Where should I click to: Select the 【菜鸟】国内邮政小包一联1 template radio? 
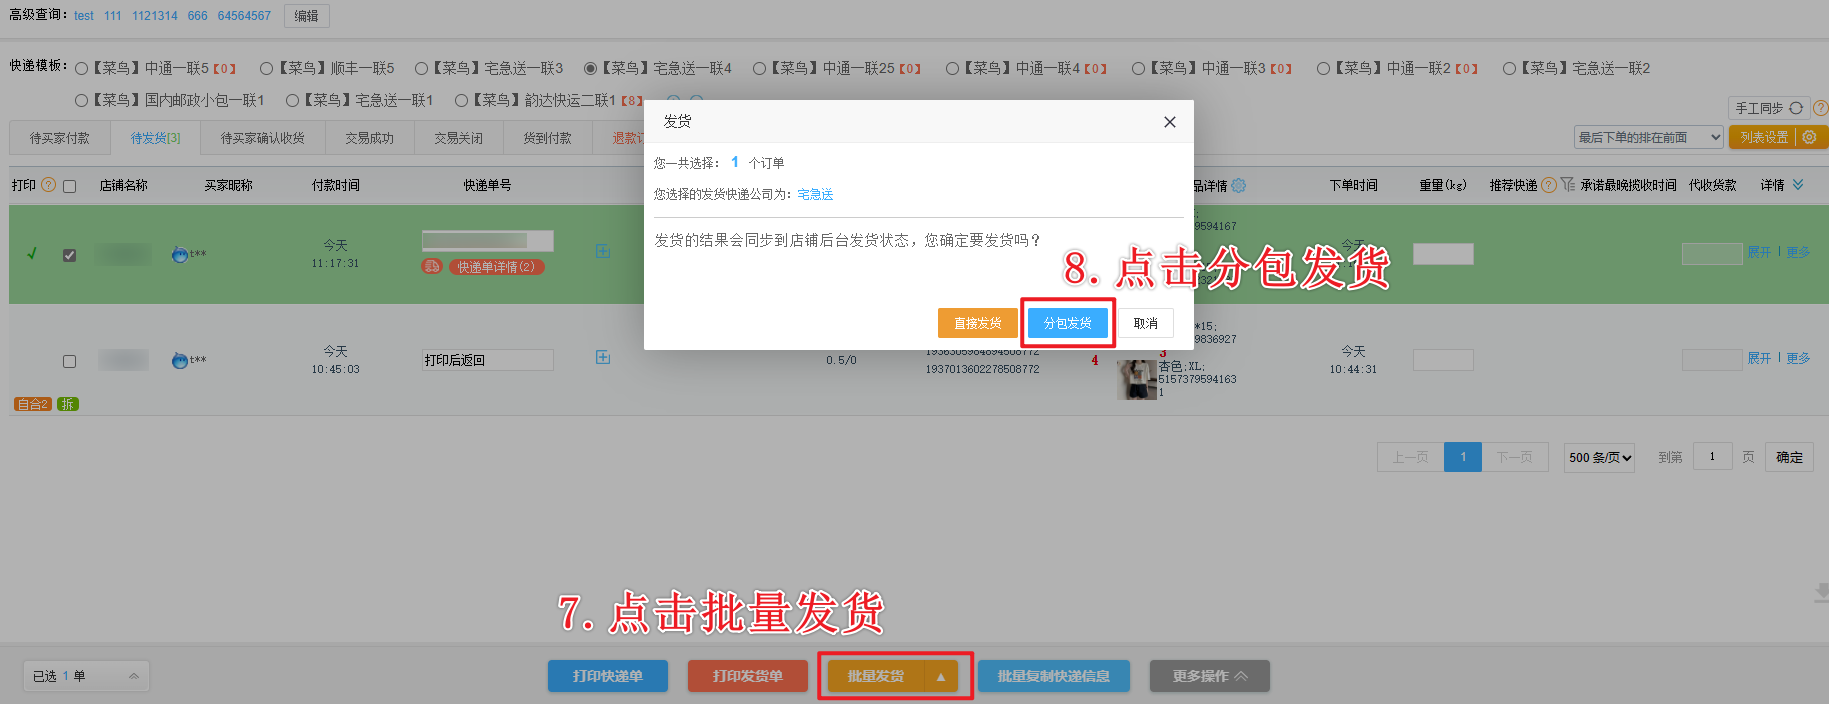point(82,100)
